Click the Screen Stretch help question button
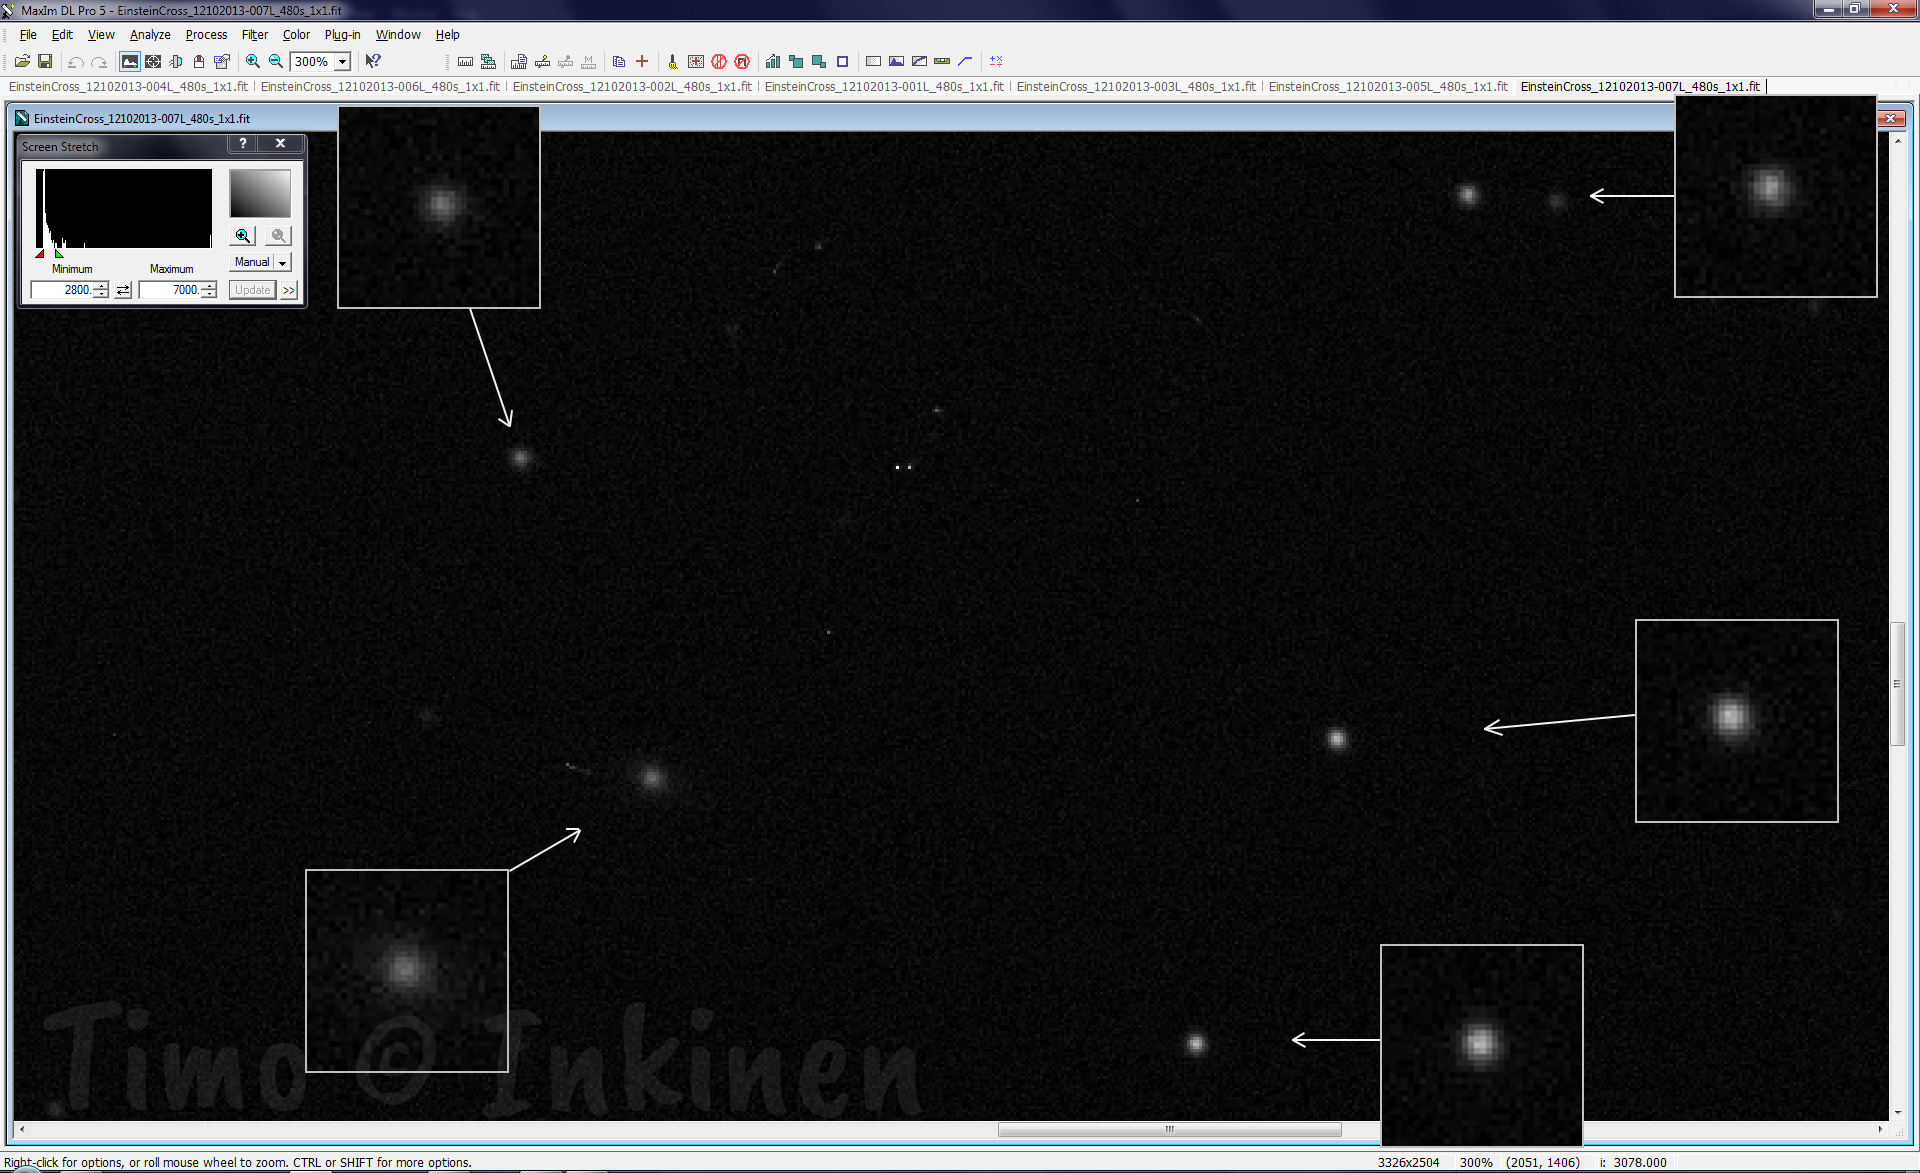 point(243,144)
